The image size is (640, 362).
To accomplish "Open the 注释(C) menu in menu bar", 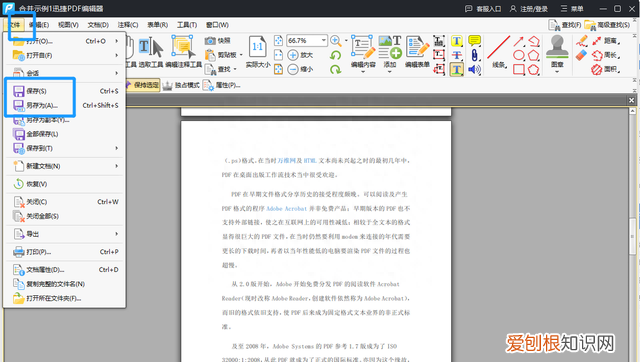I will pyautogui.click(x=128, y=25).
